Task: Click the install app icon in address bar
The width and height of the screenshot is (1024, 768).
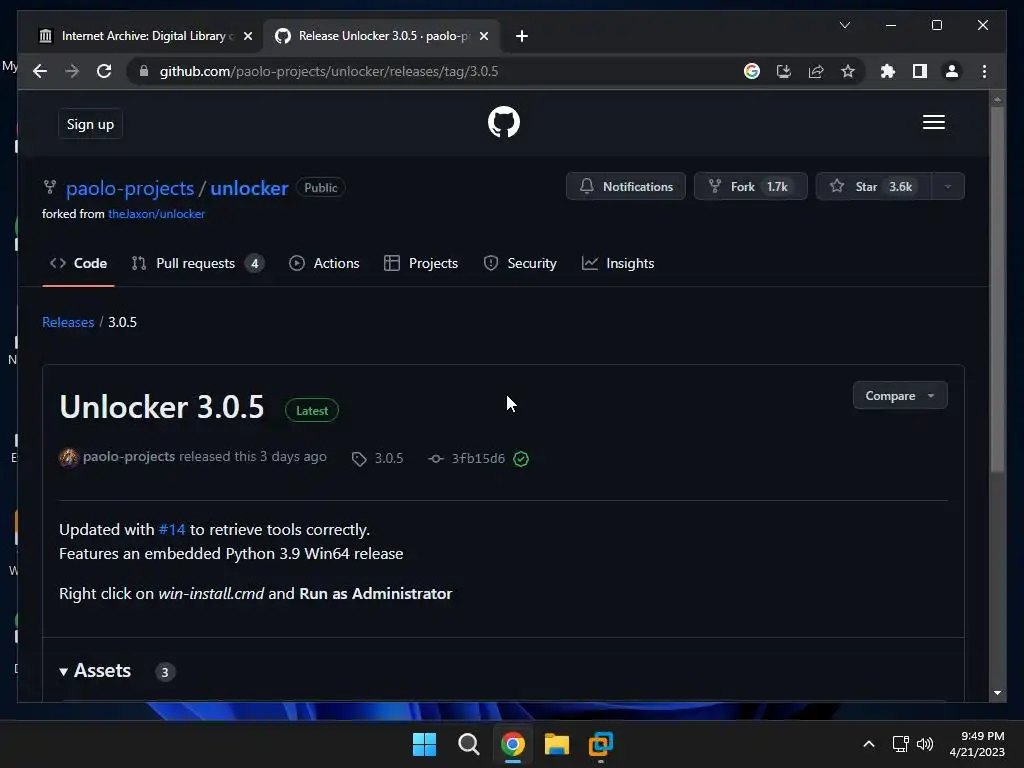Action: (784, 71)
